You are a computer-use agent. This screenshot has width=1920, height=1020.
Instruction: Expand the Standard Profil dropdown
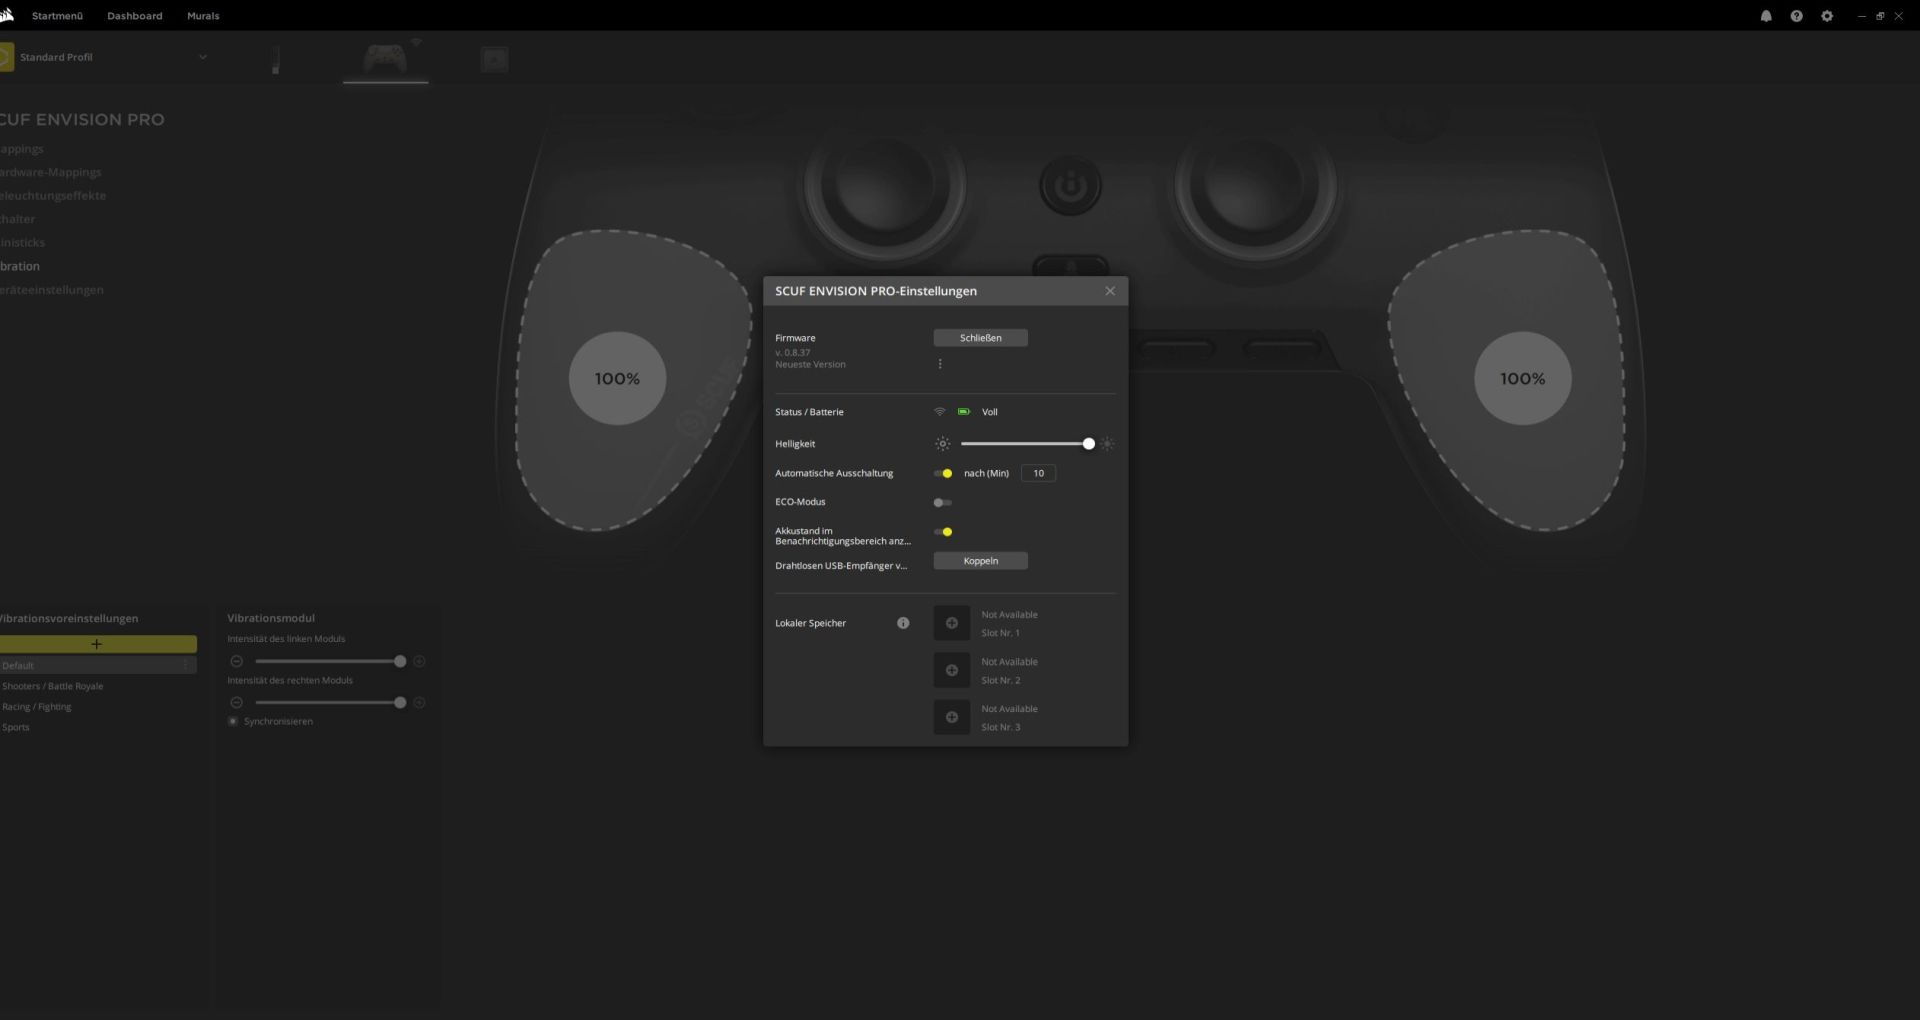203,57
